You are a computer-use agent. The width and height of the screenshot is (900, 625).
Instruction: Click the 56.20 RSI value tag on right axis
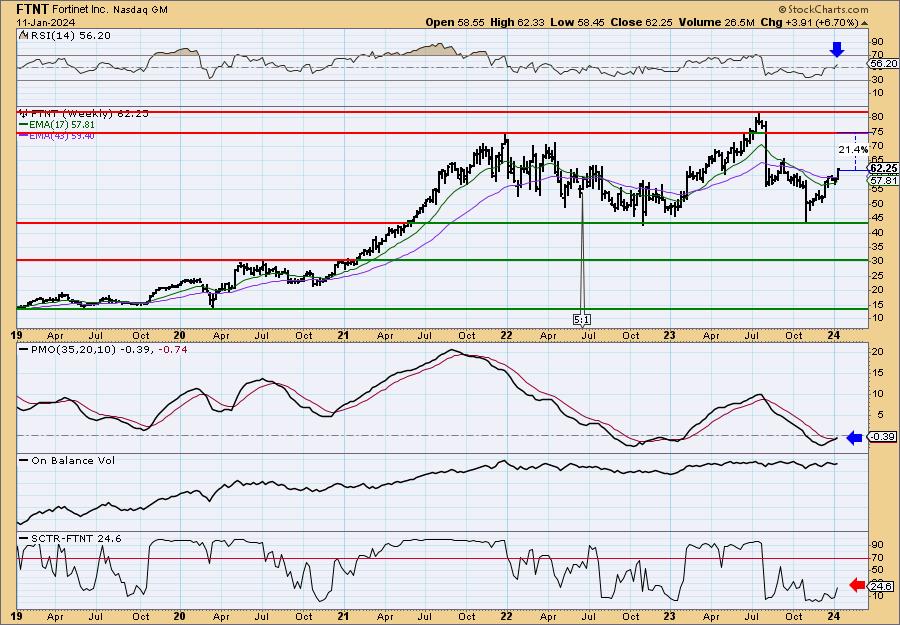point(884,64)
